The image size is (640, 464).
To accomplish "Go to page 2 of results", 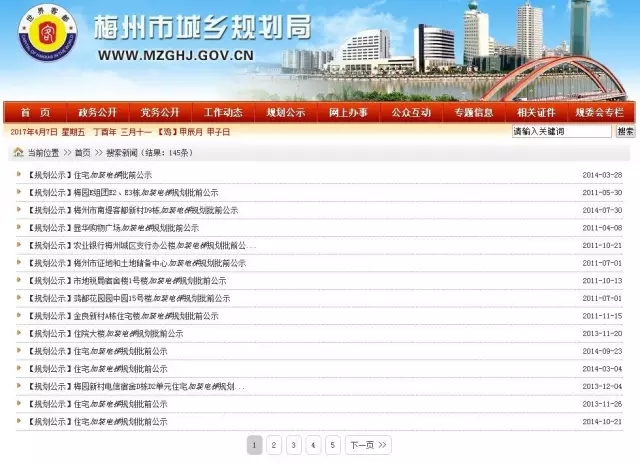I will point(274,445).
